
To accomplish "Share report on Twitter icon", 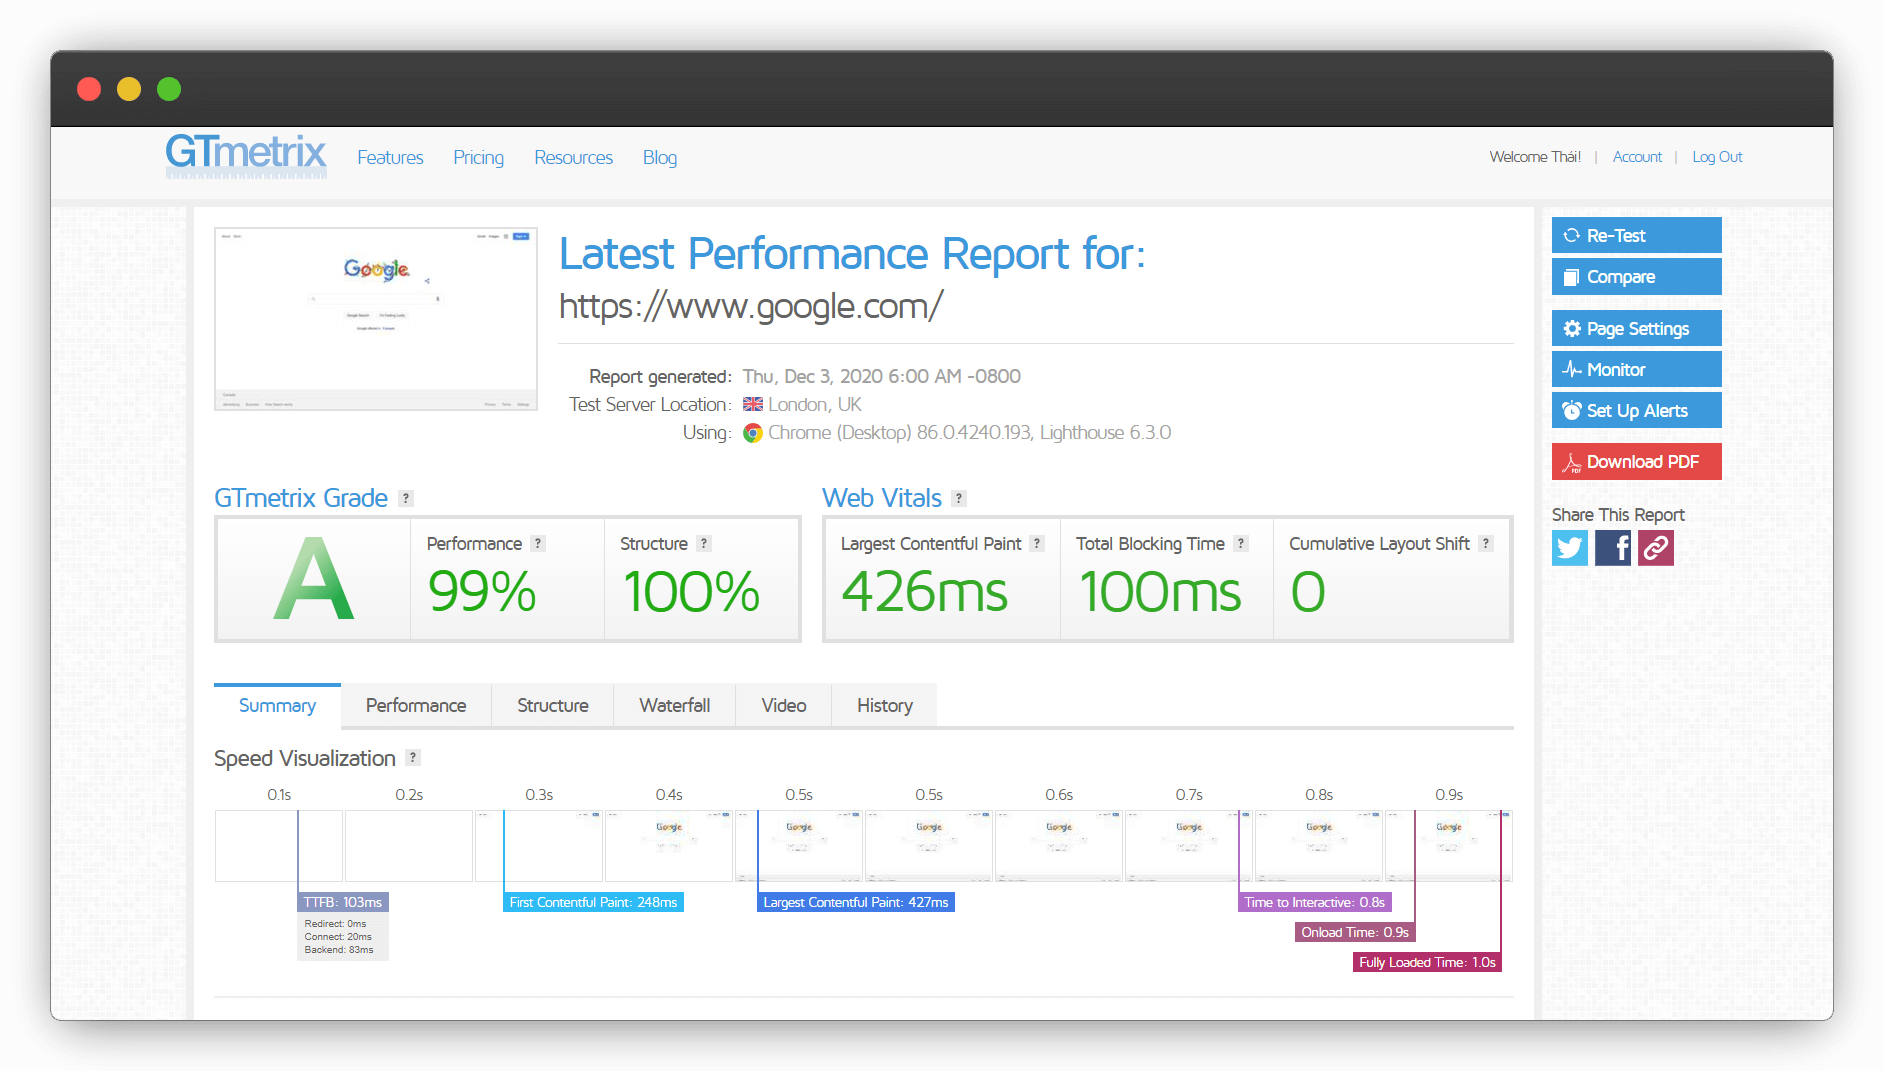I will [x=1570, y=548].
